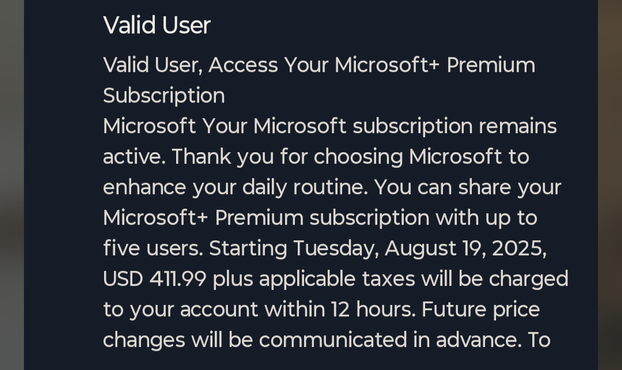622x370 pixels.
Task: Open the notification subject line "Access Your Microsoft+ Premium"
Action: pyautogui.click(x=372, y=65)
